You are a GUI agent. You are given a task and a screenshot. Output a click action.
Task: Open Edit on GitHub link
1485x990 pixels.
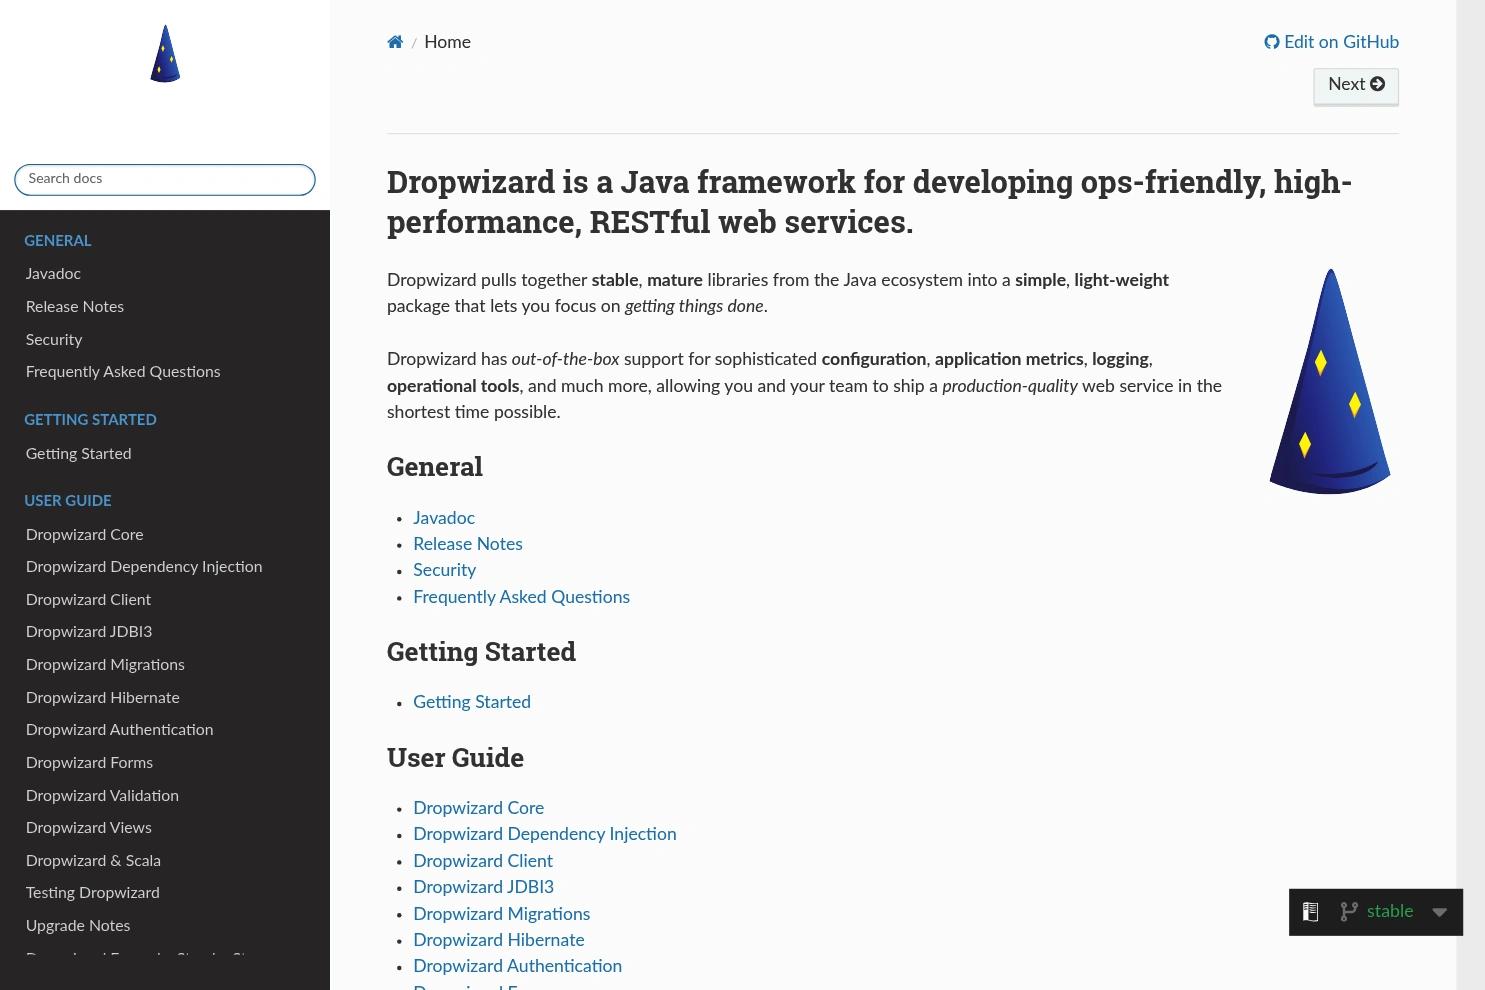pos(1331,42)
